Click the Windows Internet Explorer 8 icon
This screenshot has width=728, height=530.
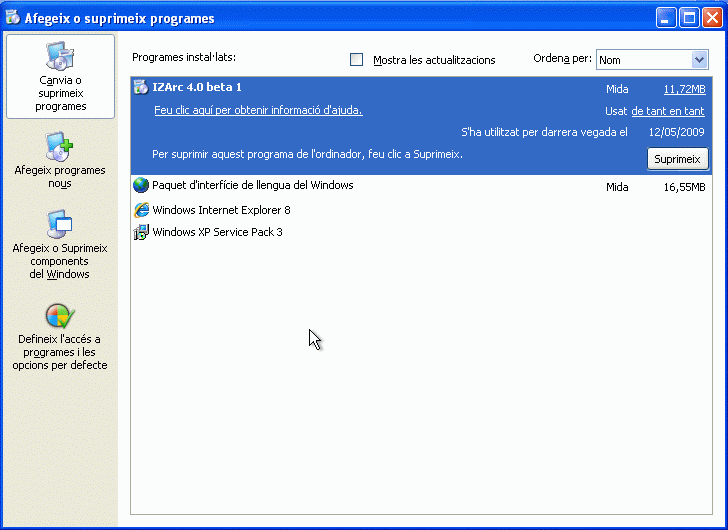tap(141, 210)
